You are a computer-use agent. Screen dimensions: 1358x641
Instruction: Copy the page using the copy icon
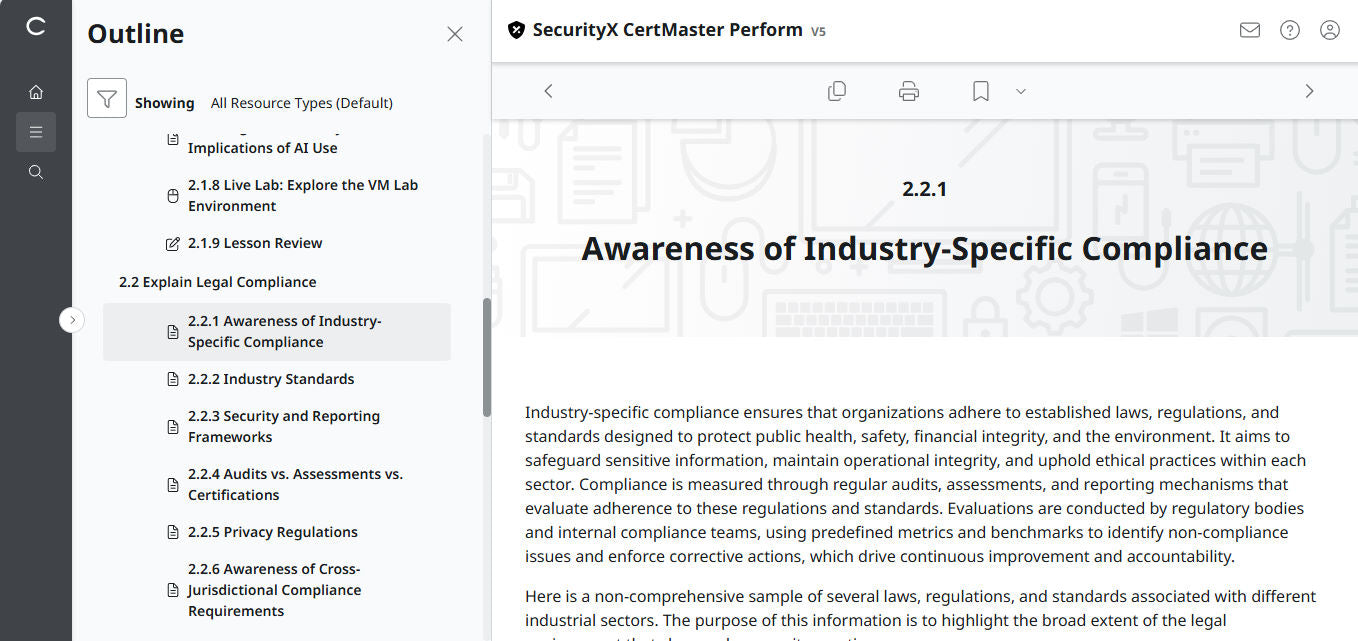(x=837, y=90)
